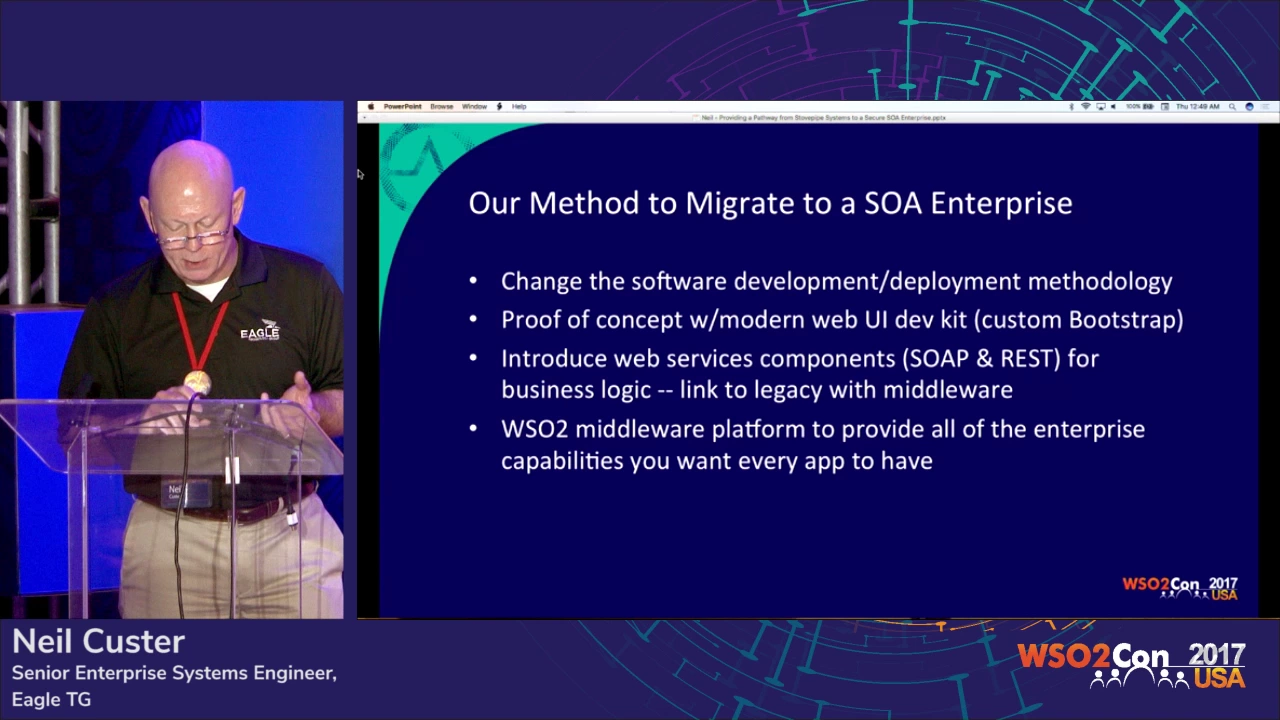Click bullet 'Introduce web services components'
This screenshot has width=1280, height=720.
tap(799, 373)
